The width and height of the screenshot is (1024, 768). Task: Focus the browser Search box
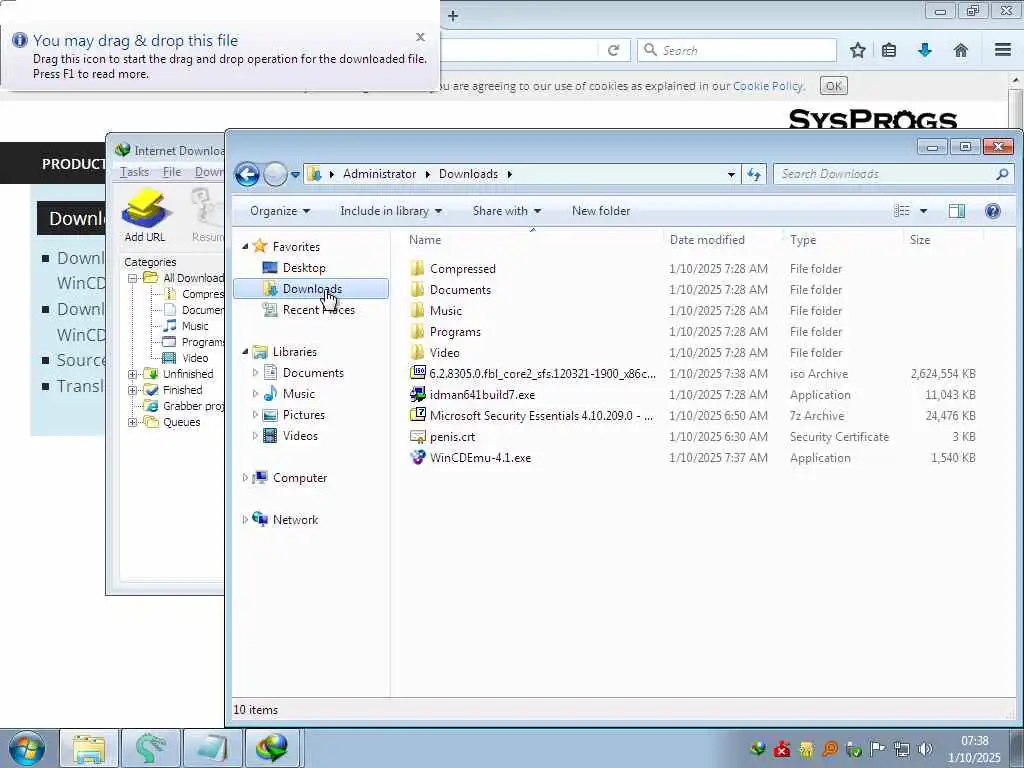(x=737, y=50)
